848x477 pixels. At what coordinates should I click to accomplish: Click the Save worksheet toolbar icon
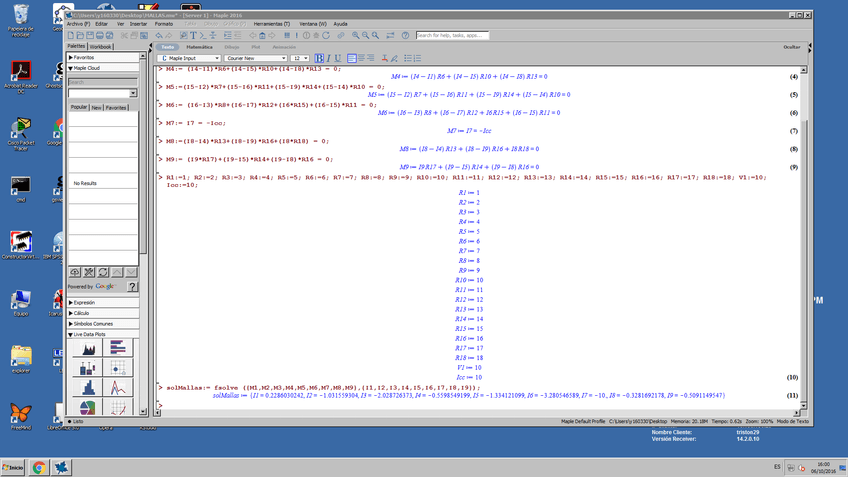[89, 36]
